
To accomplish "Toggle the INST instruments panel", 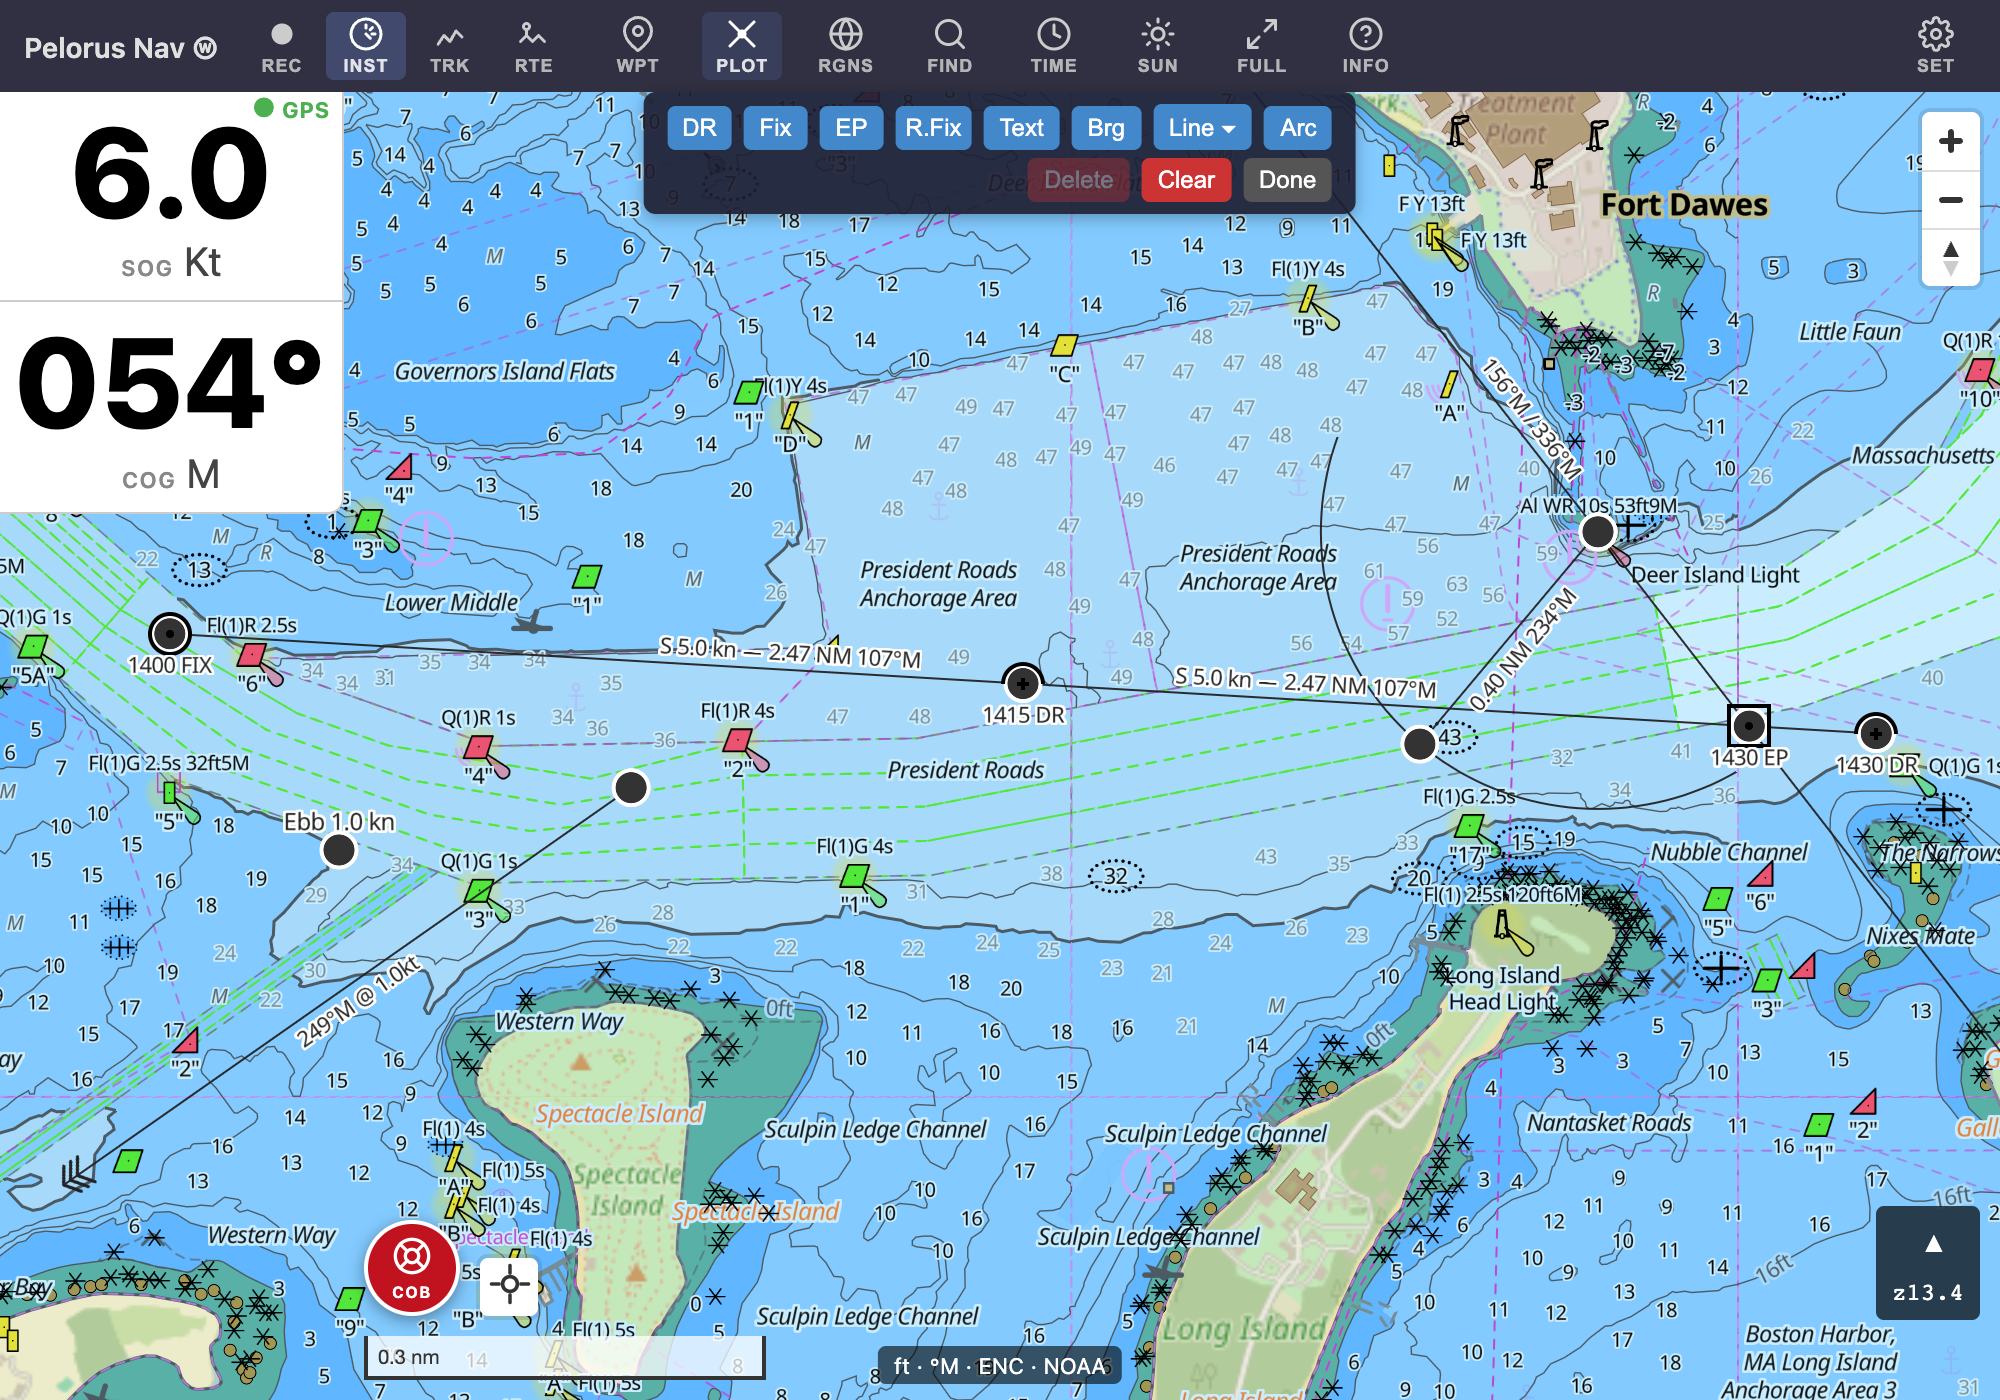I will 365,47.
